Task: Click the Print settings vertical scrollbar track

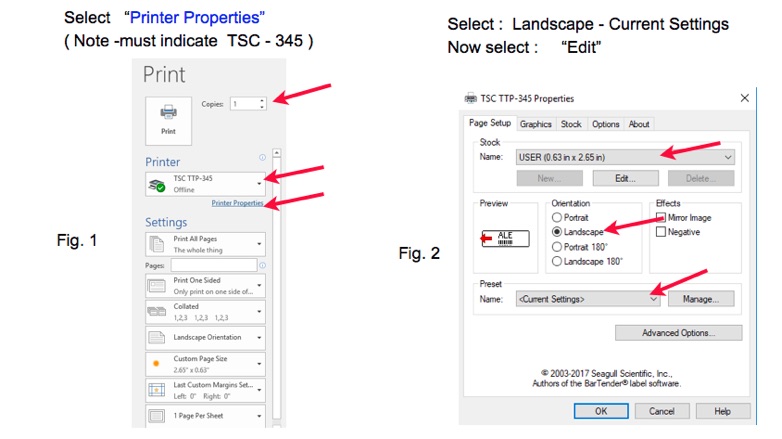Action: coord(277,289)
